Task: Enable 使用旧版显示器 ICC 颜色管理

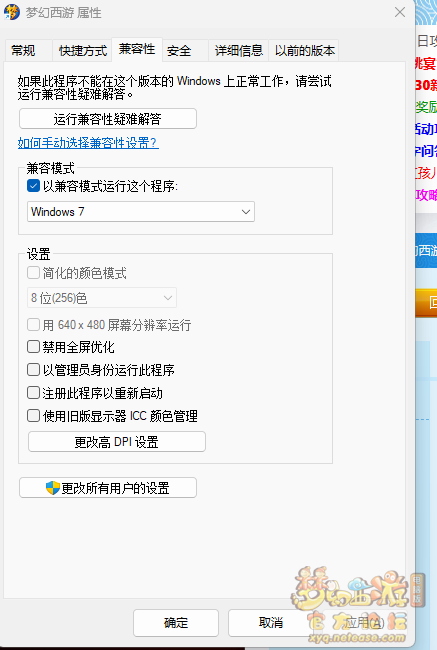Action: click(33, 415)
